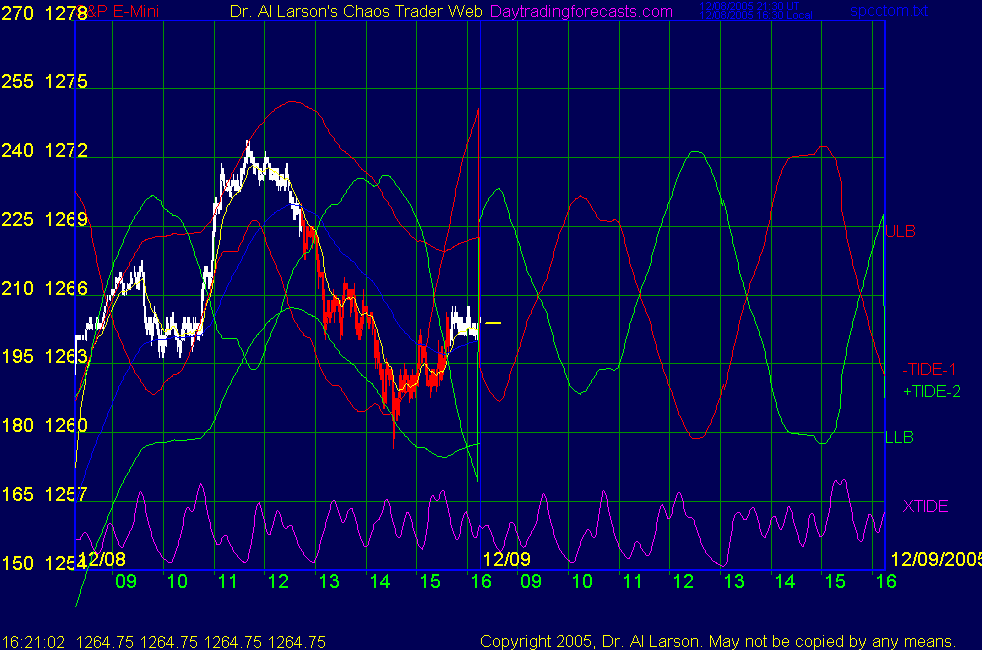This screenshot has width=982, height=650.
Task: Click the 12/08 date marker on the time axis
Action: 102,558
